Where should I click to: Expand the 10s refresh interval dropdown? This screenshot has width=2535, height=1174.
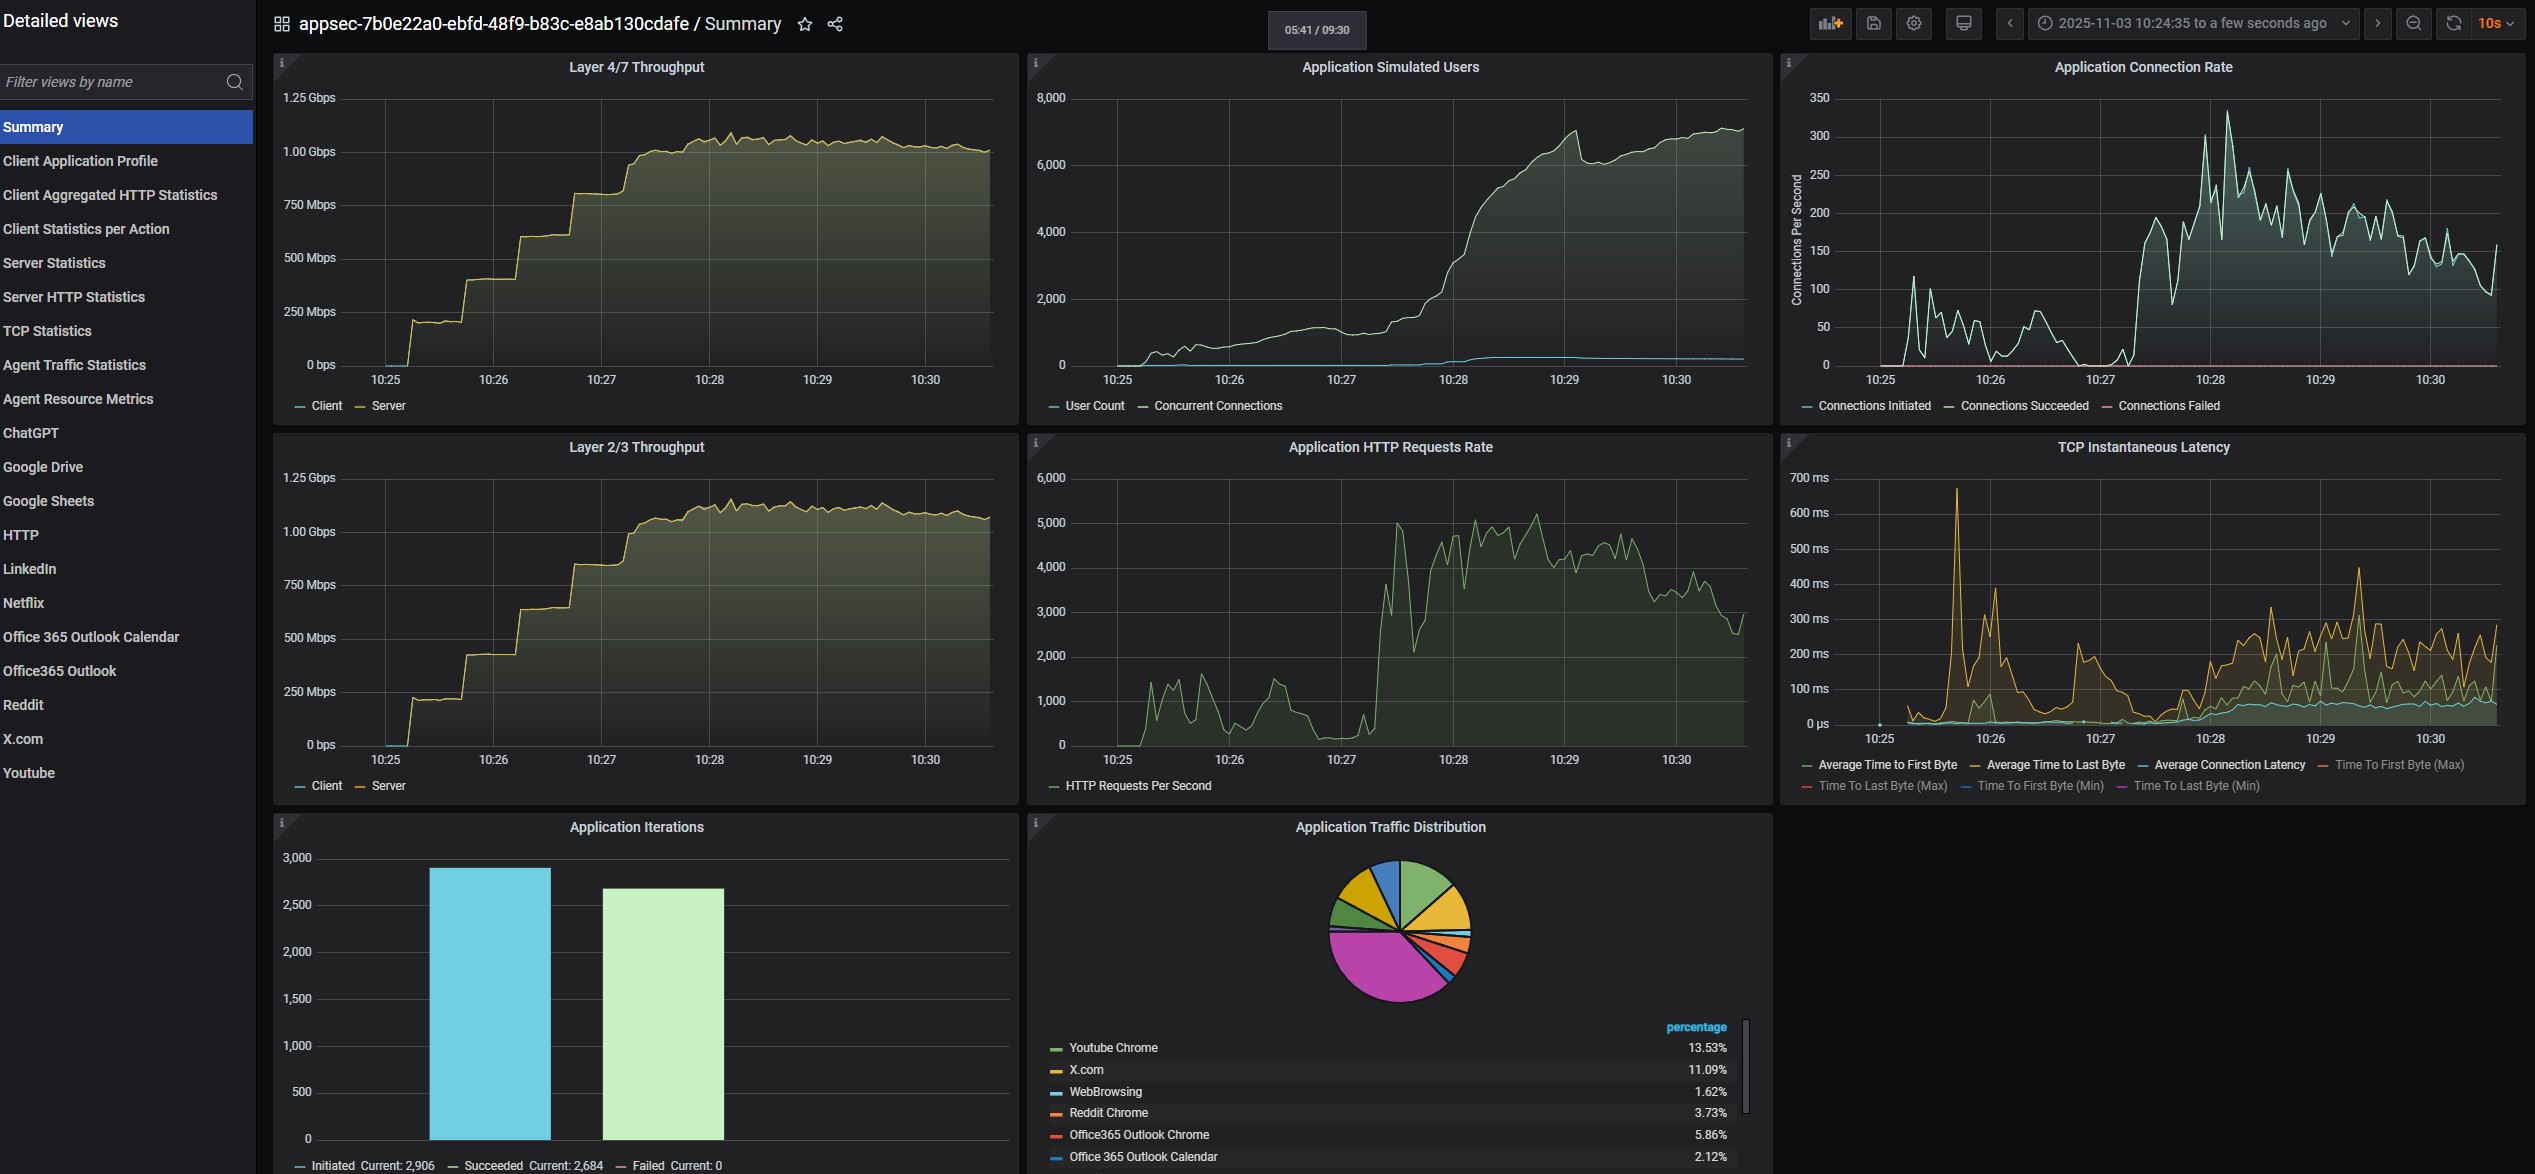pos(2496,23)
